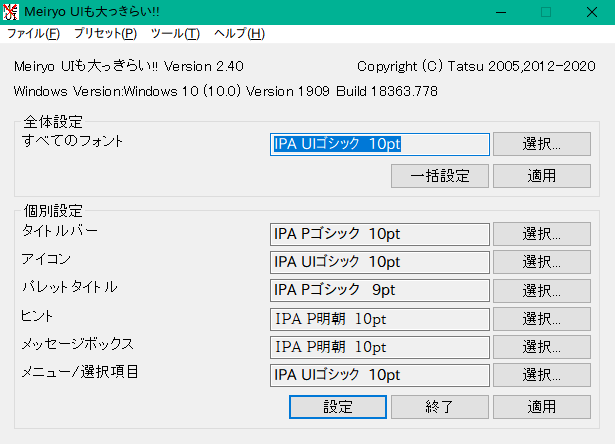Minimize the Meiryo UIも大っきらい!! window

click(501, 12)
